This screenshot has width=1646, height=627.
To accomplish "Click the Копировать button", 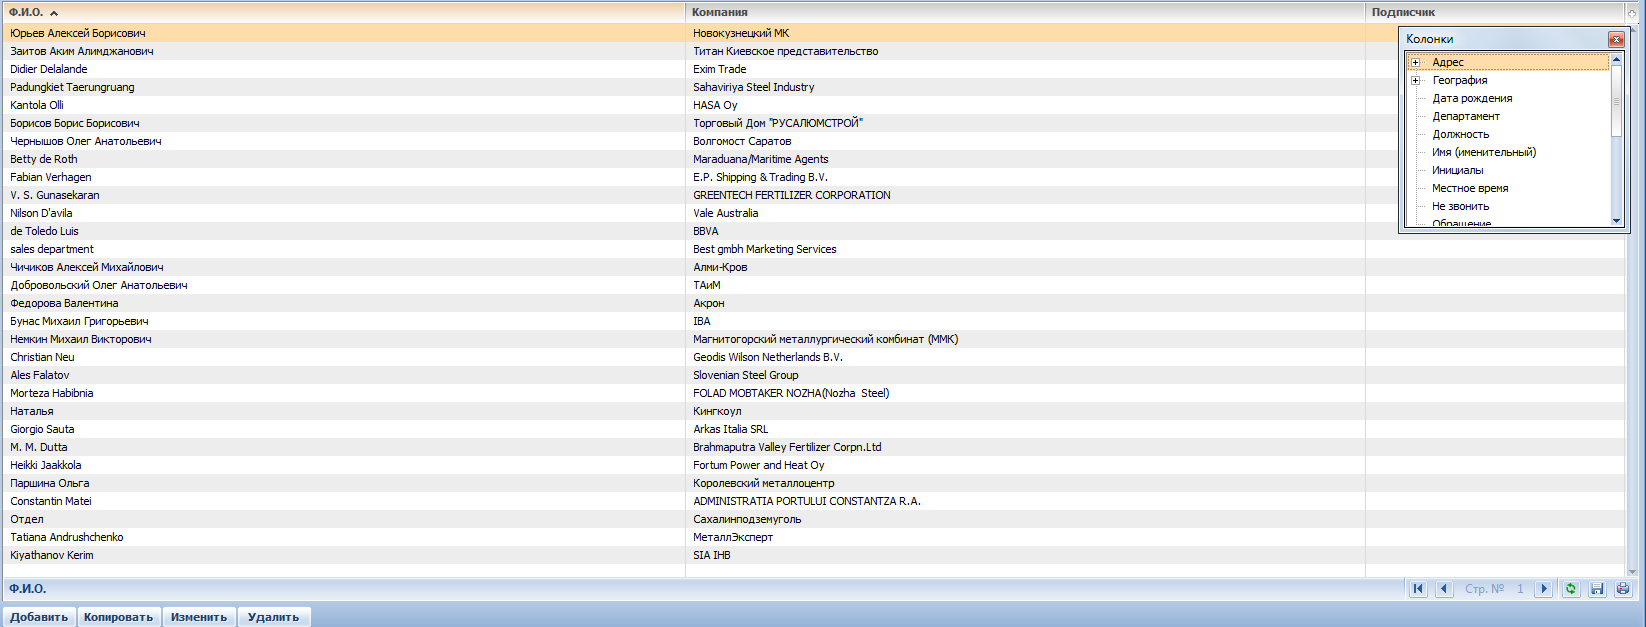I will click(118, 617).
